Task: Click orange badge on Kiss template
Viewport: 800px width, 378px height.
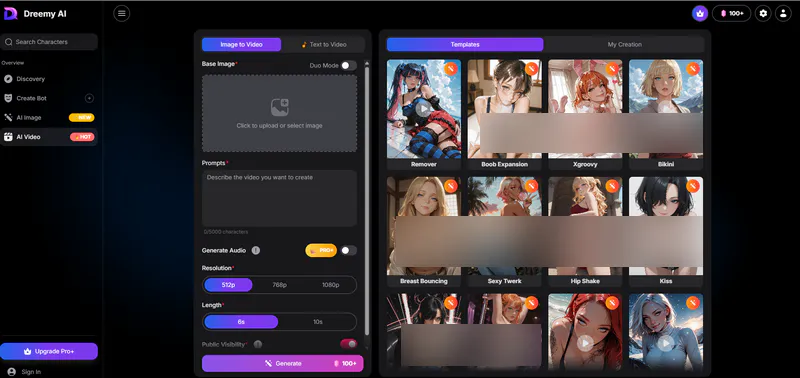Action: (693, 186)
